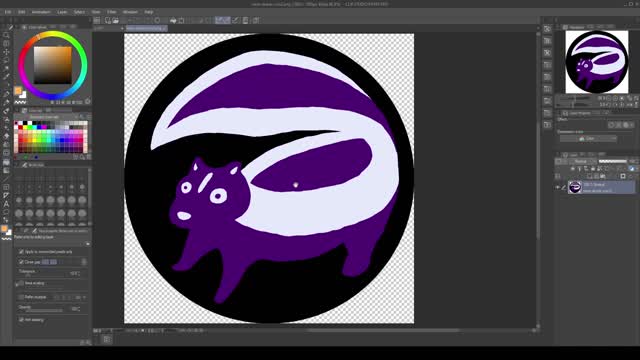Click the New document icon in command bar
The width and height of the screenshot is (640, 360).
108,20
